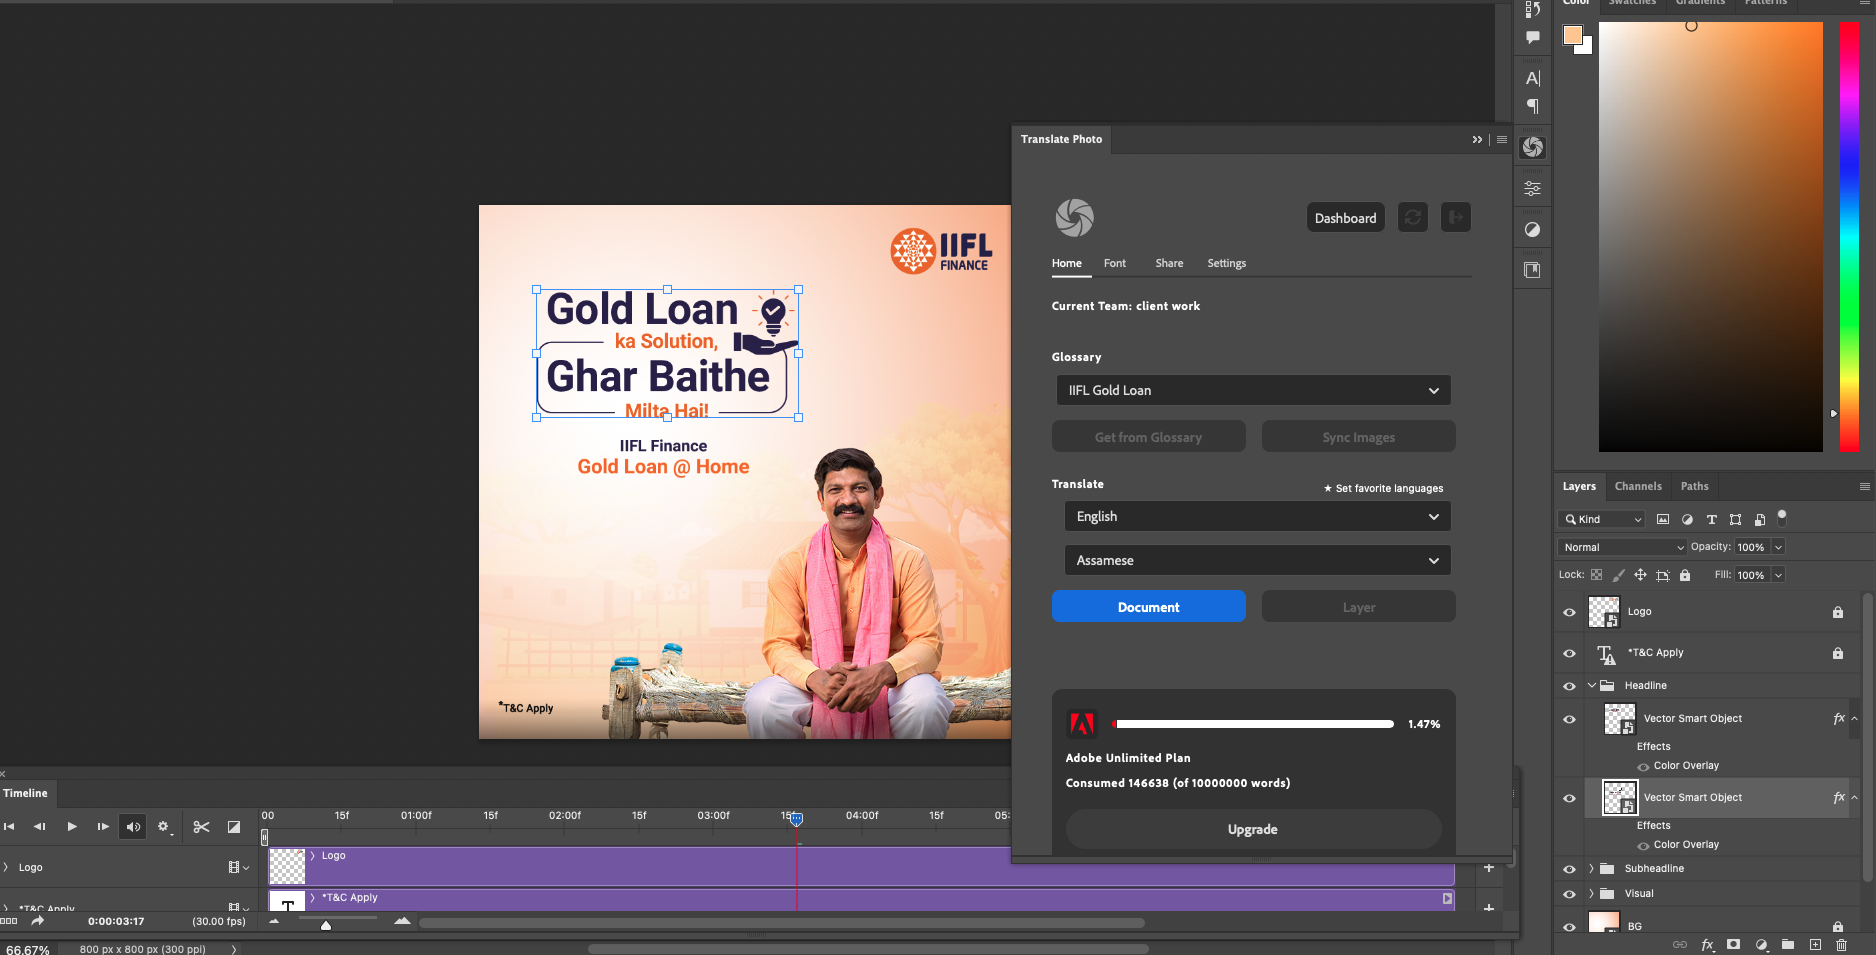Open the Libraries panel icon
Viewport: 1876px width, 955px height.
(x=1532, y=270)
